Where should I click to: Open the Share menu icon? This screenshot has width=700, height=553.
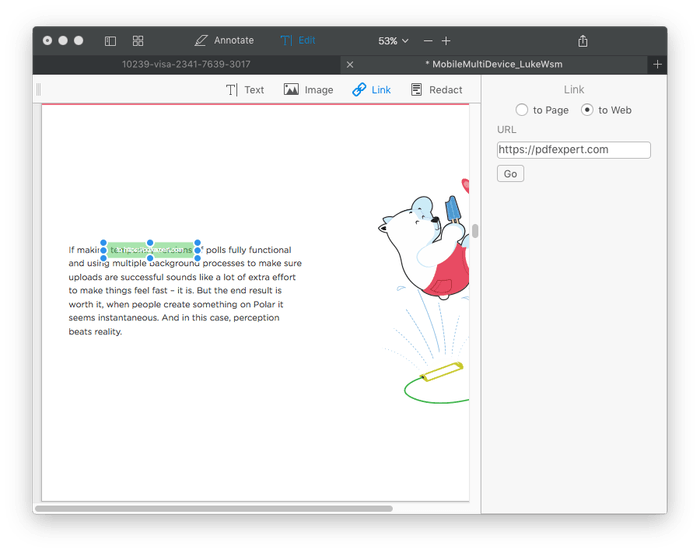coord(583,41)
